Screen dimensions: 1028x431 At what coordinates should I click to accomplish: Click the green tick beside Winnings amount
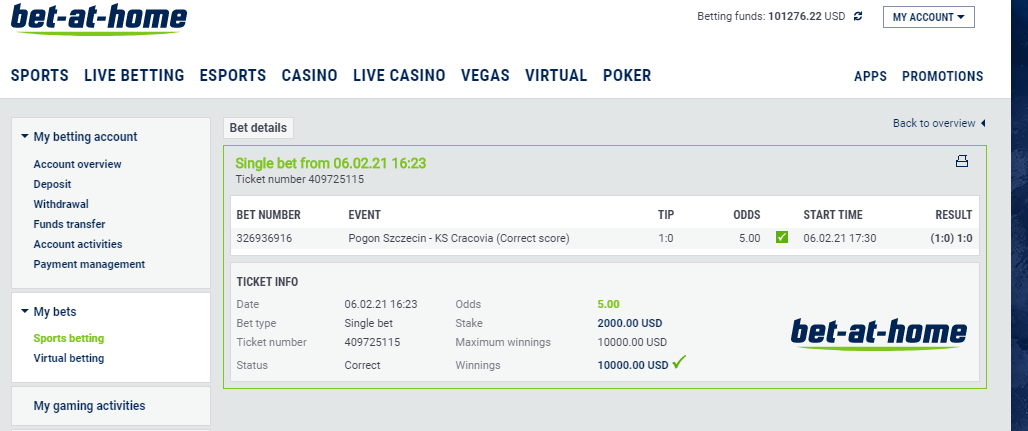point(679,361)
